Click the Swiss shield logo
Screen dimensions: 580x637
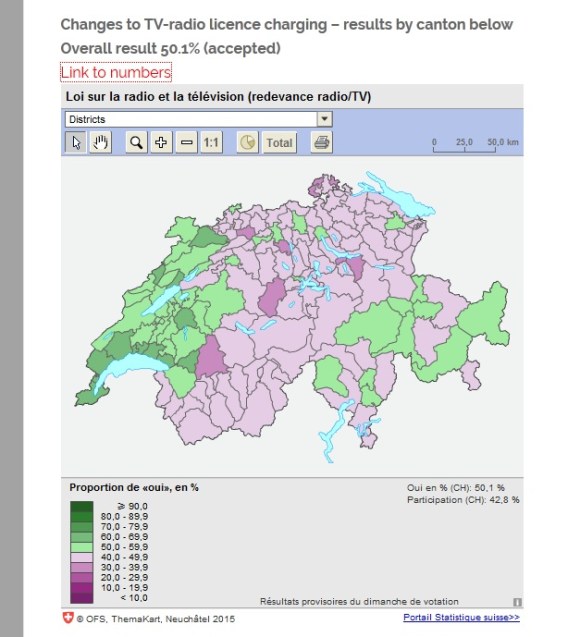pos(67,618)
